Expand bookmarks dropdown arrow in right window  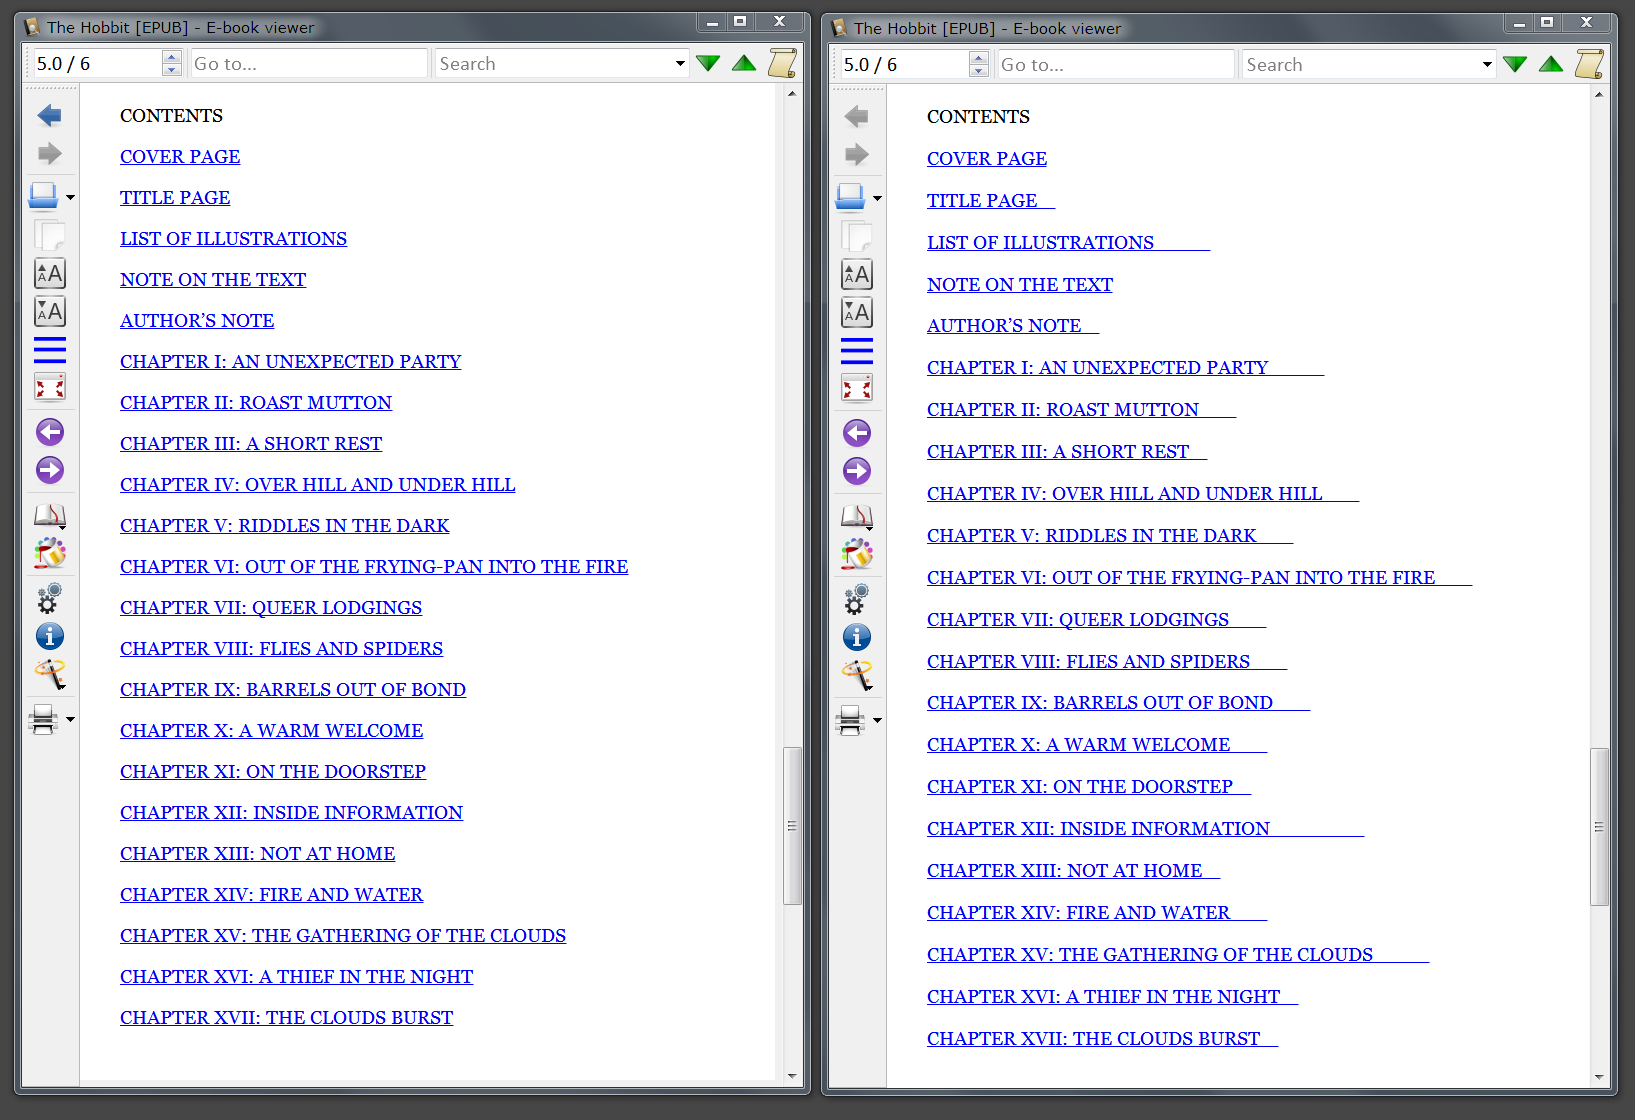tap(869, 528)
